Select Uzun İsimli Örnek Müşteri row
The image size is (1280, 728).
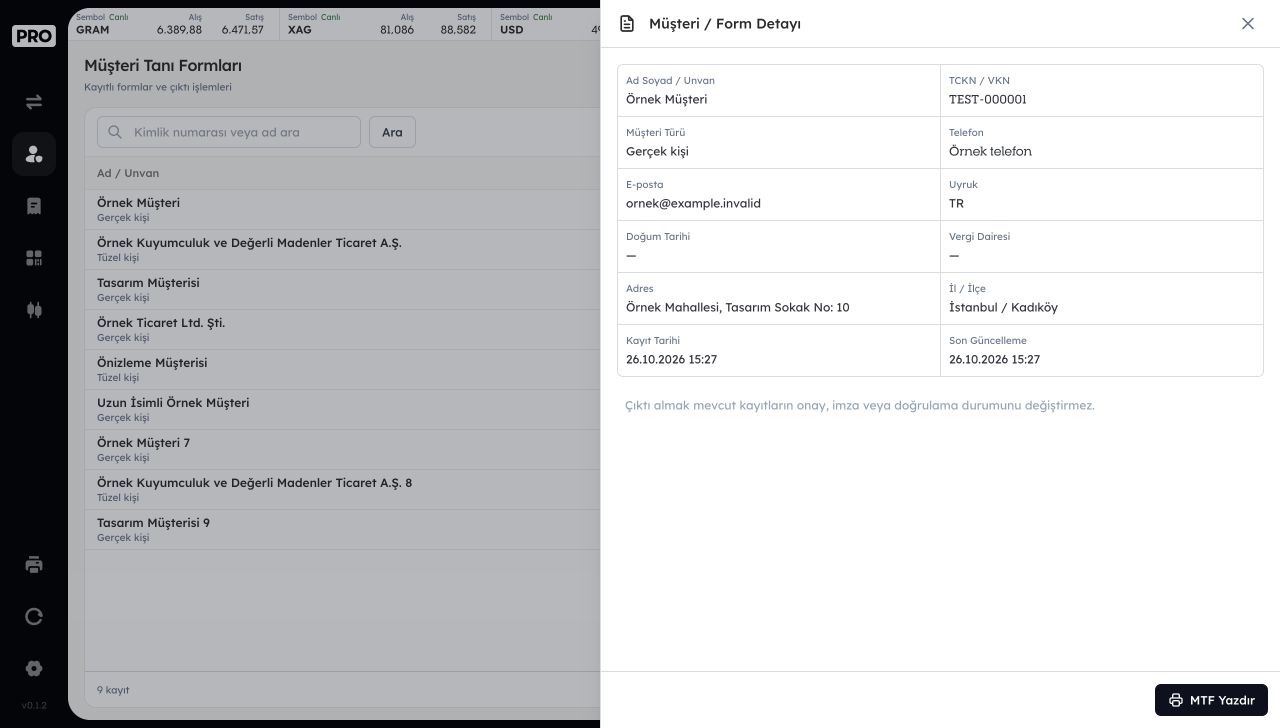pos(342,409)
